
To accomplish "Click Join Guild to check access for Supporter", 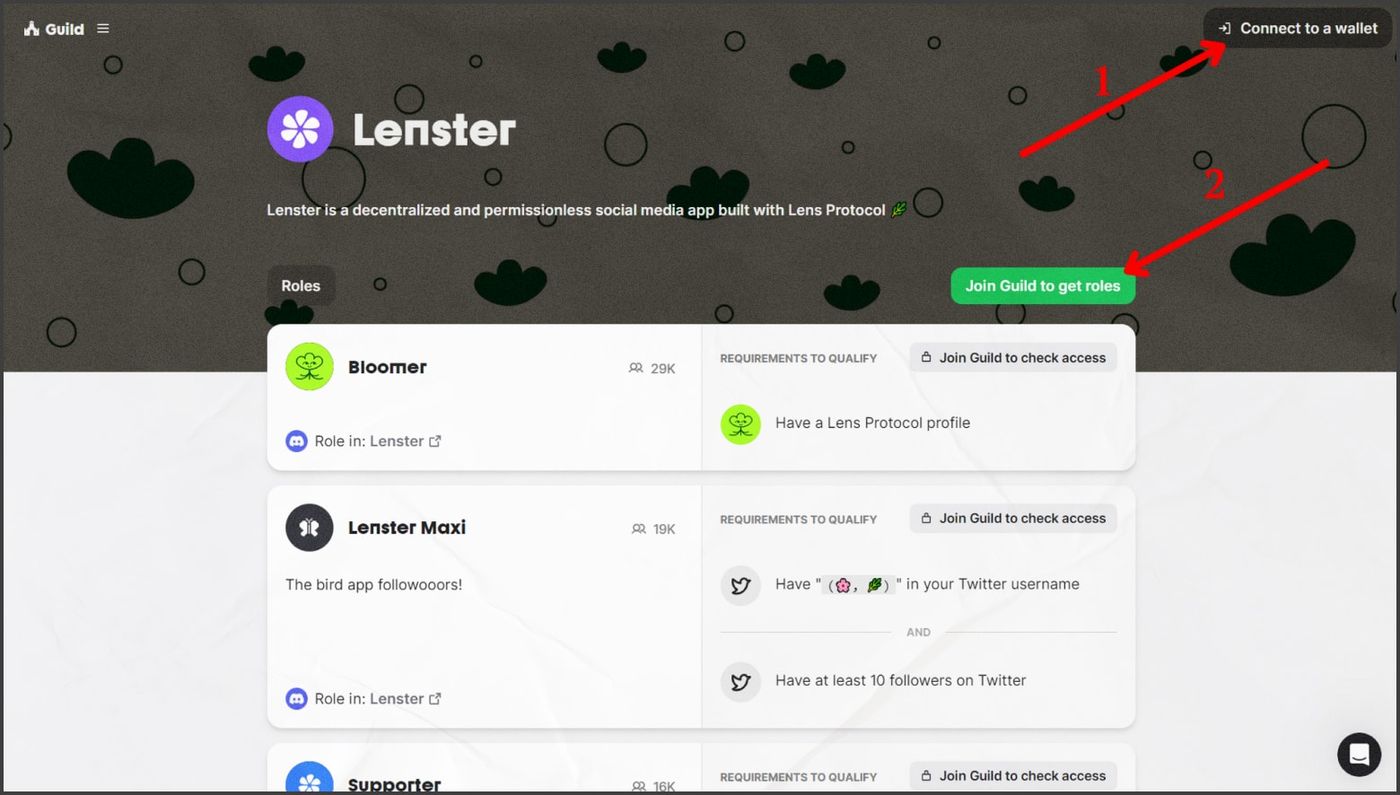I will pos(1013,776).
